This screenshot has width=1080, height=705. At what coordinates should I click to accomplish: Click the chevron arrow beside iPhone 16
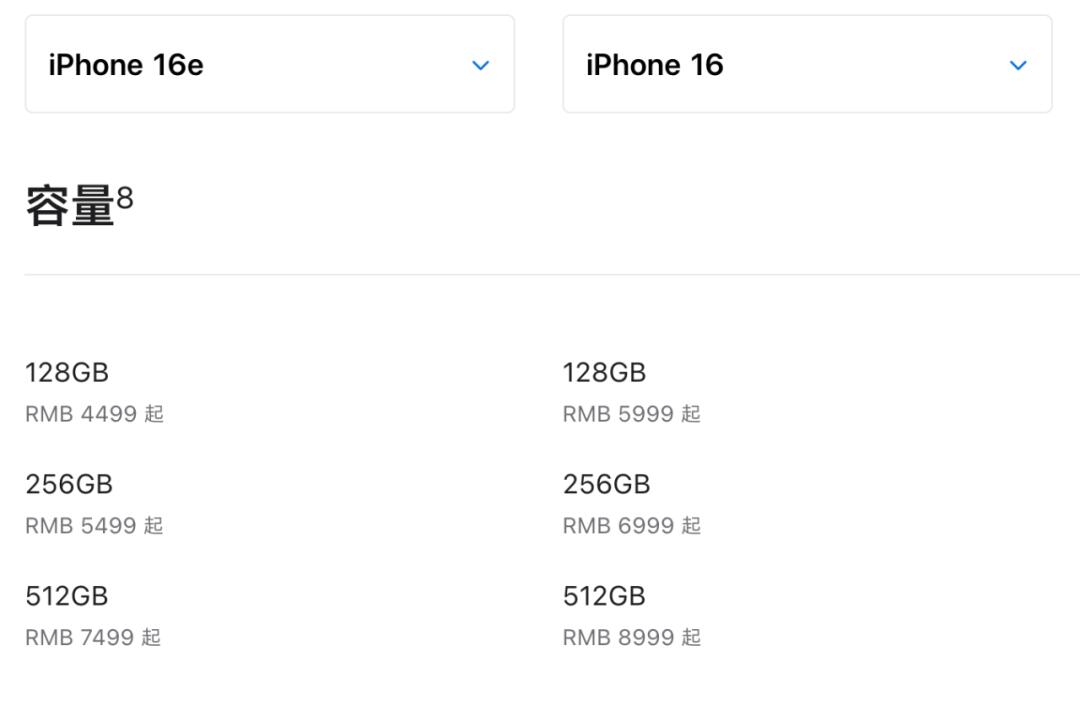[x=1018, y=65]
